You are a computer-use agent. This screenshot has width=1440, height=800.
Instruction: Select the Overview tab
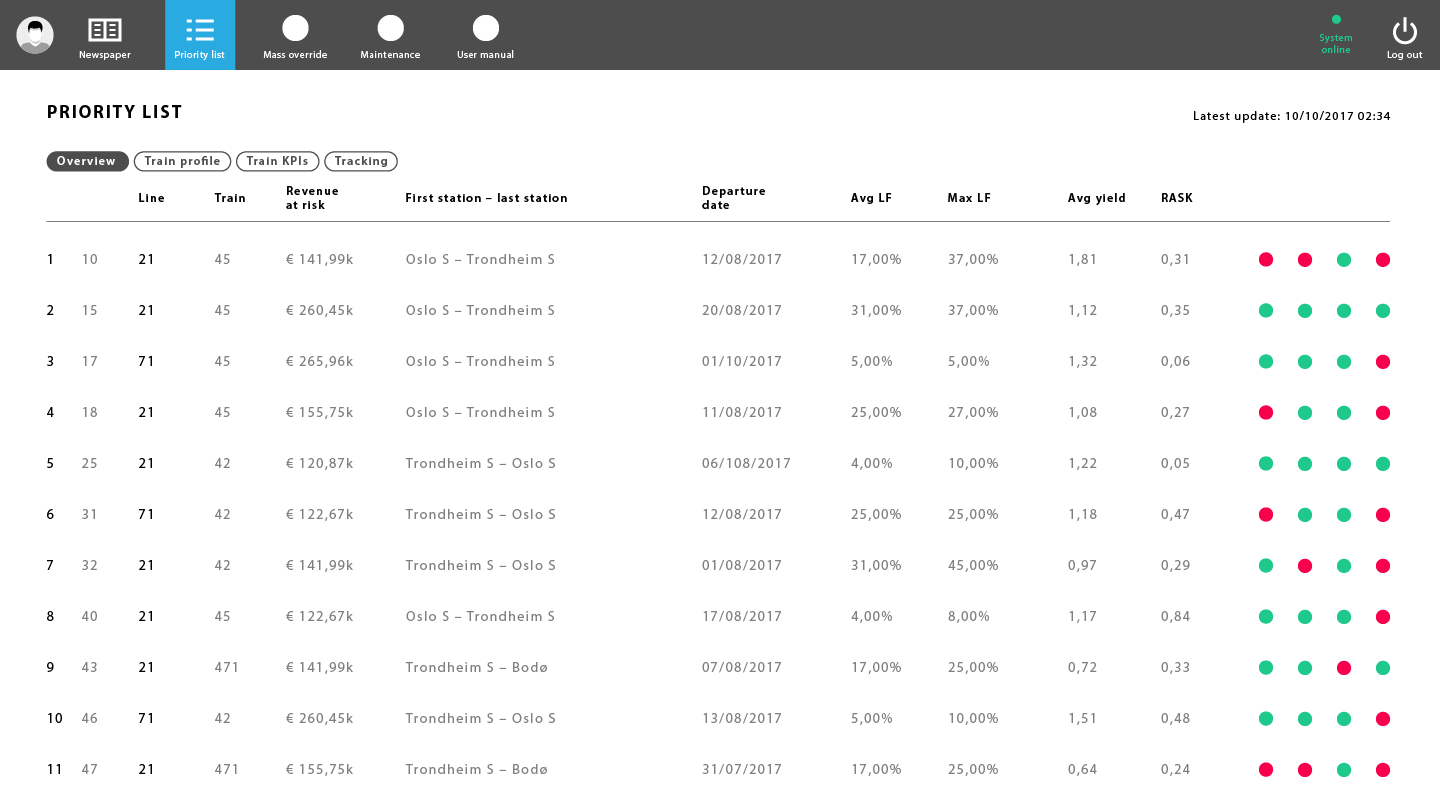(x=87, y=161)
